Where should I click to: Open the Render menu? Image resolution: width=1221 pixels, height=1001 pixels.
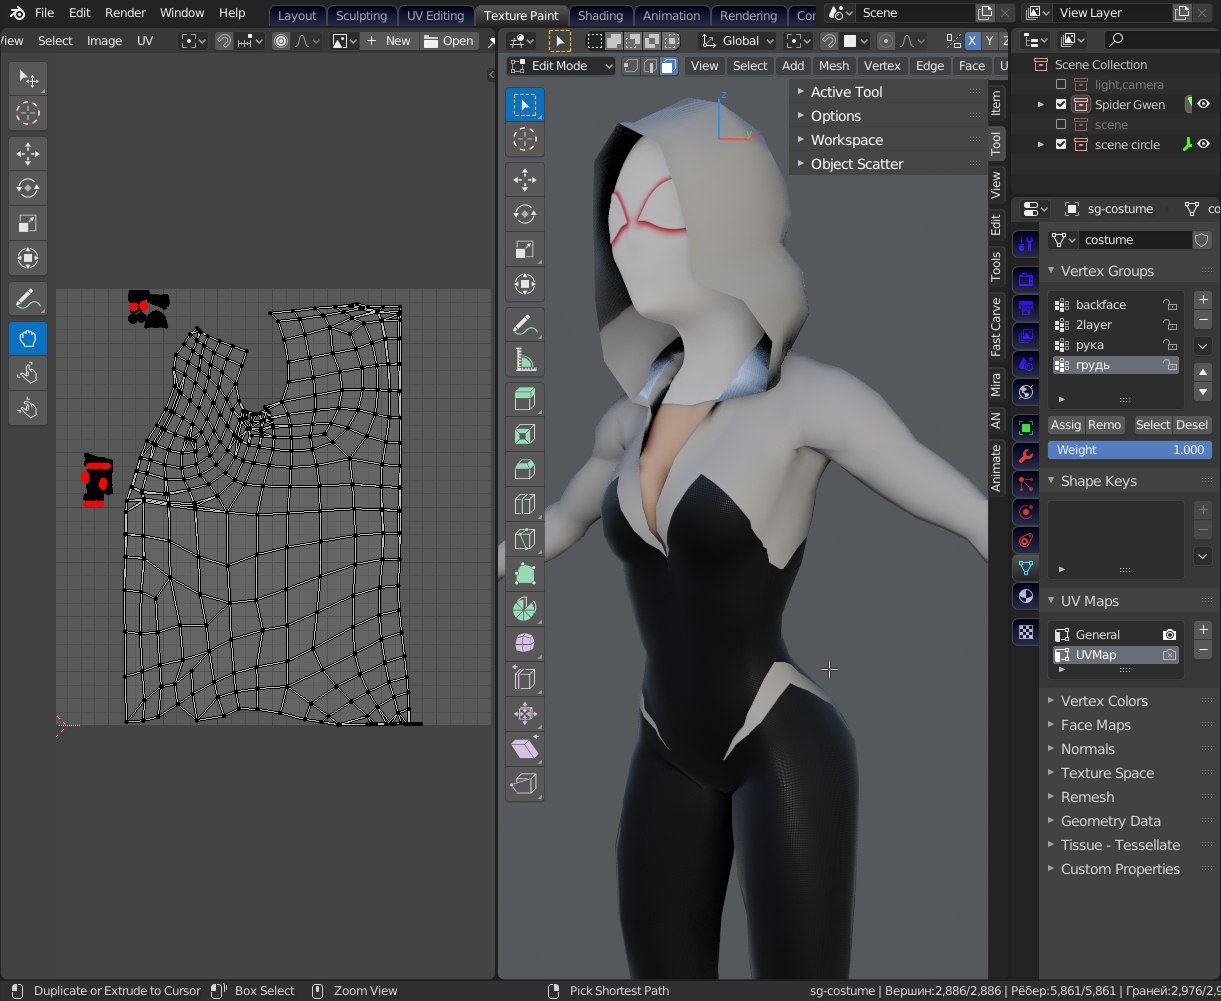[125, 13]
